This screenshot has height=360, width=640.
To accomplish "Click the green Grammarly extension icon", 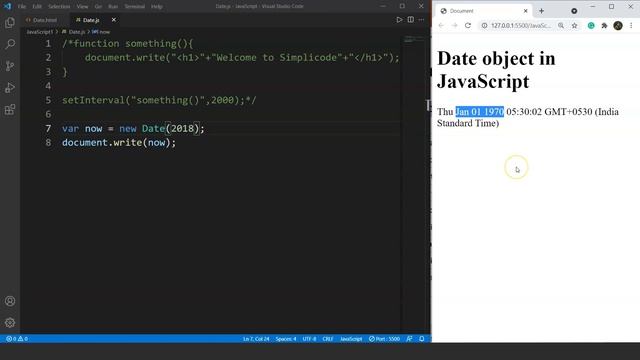I will 591,25.
